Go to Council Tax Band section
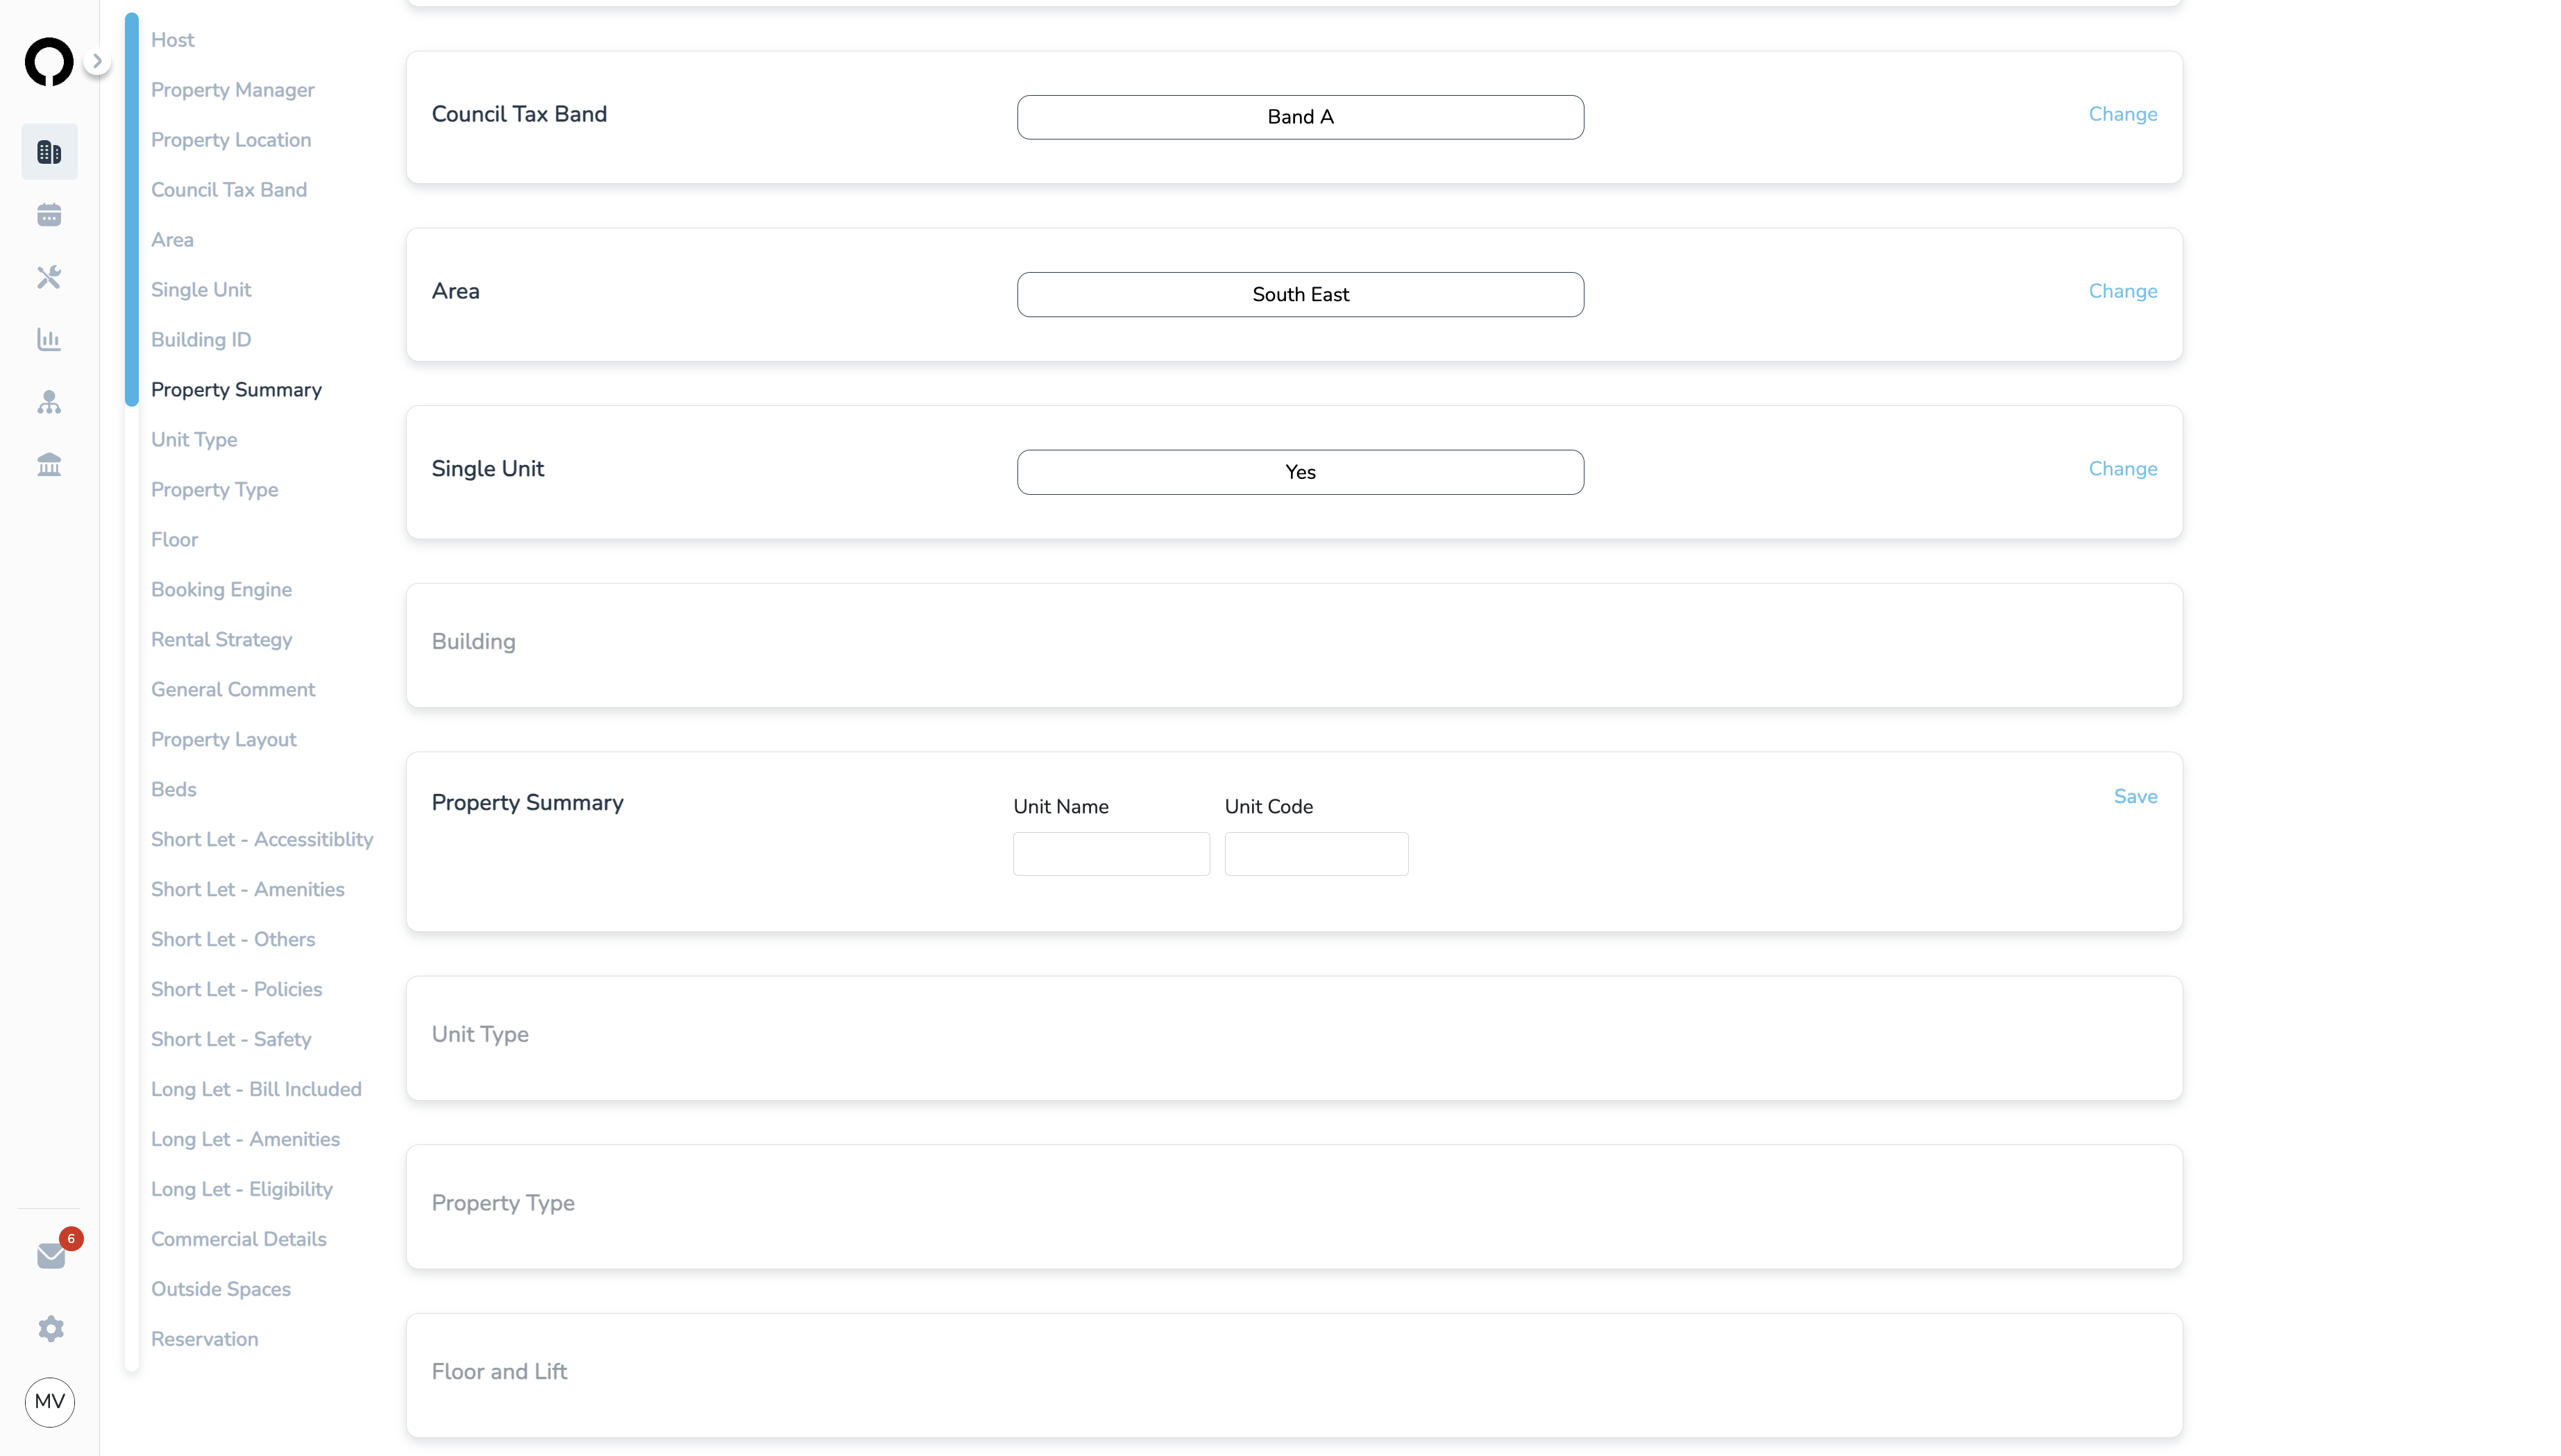This screenshot has width=2561, height=1456. click(x=229, y=190)
